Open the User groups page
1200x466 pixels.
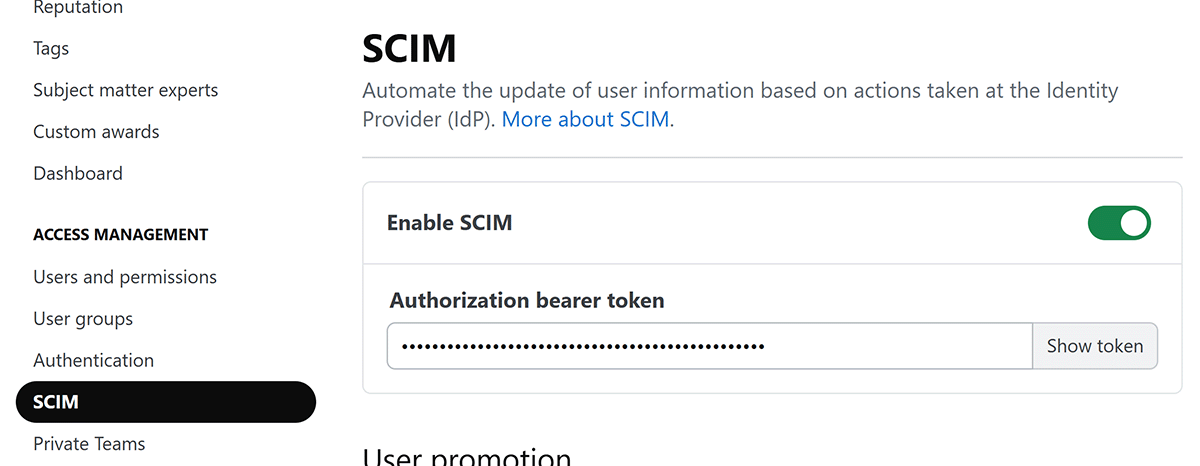tap(83, 319)
